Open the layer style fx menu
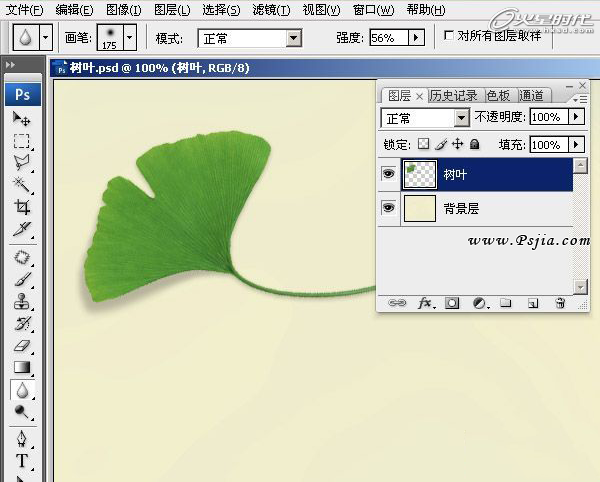Screen dimensions: 600x482 click(x=424, y=302)
